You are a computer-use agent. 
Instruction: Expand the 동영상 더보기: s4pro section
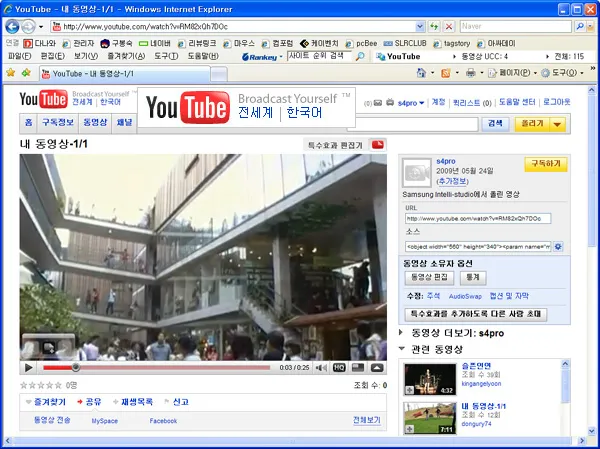click(x=403, y=331)
